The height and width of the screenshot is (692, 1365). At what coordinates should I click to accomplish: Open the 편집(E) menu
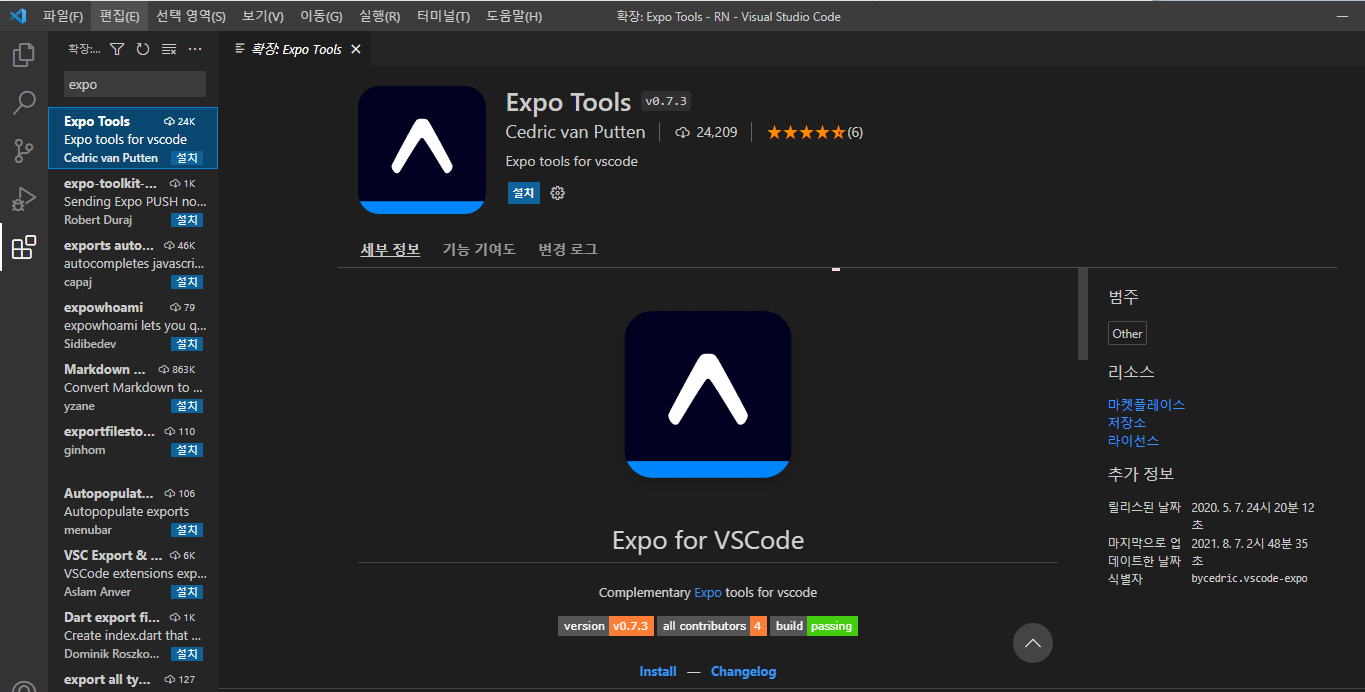pos(120,16)
